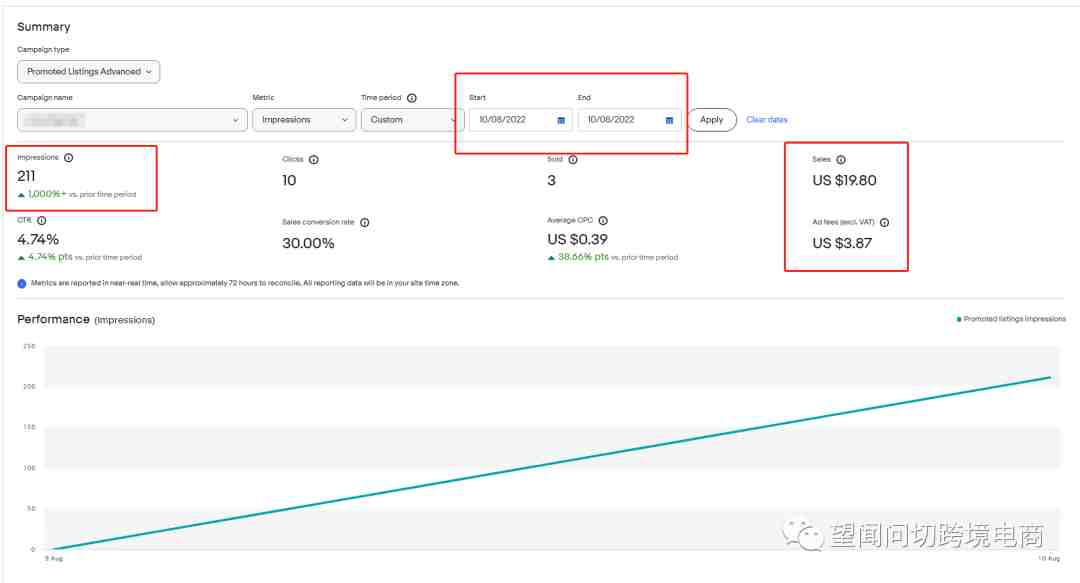1080x583 pixels.
Task: Open the Start date calendar icon
Action: click(561, 121)
